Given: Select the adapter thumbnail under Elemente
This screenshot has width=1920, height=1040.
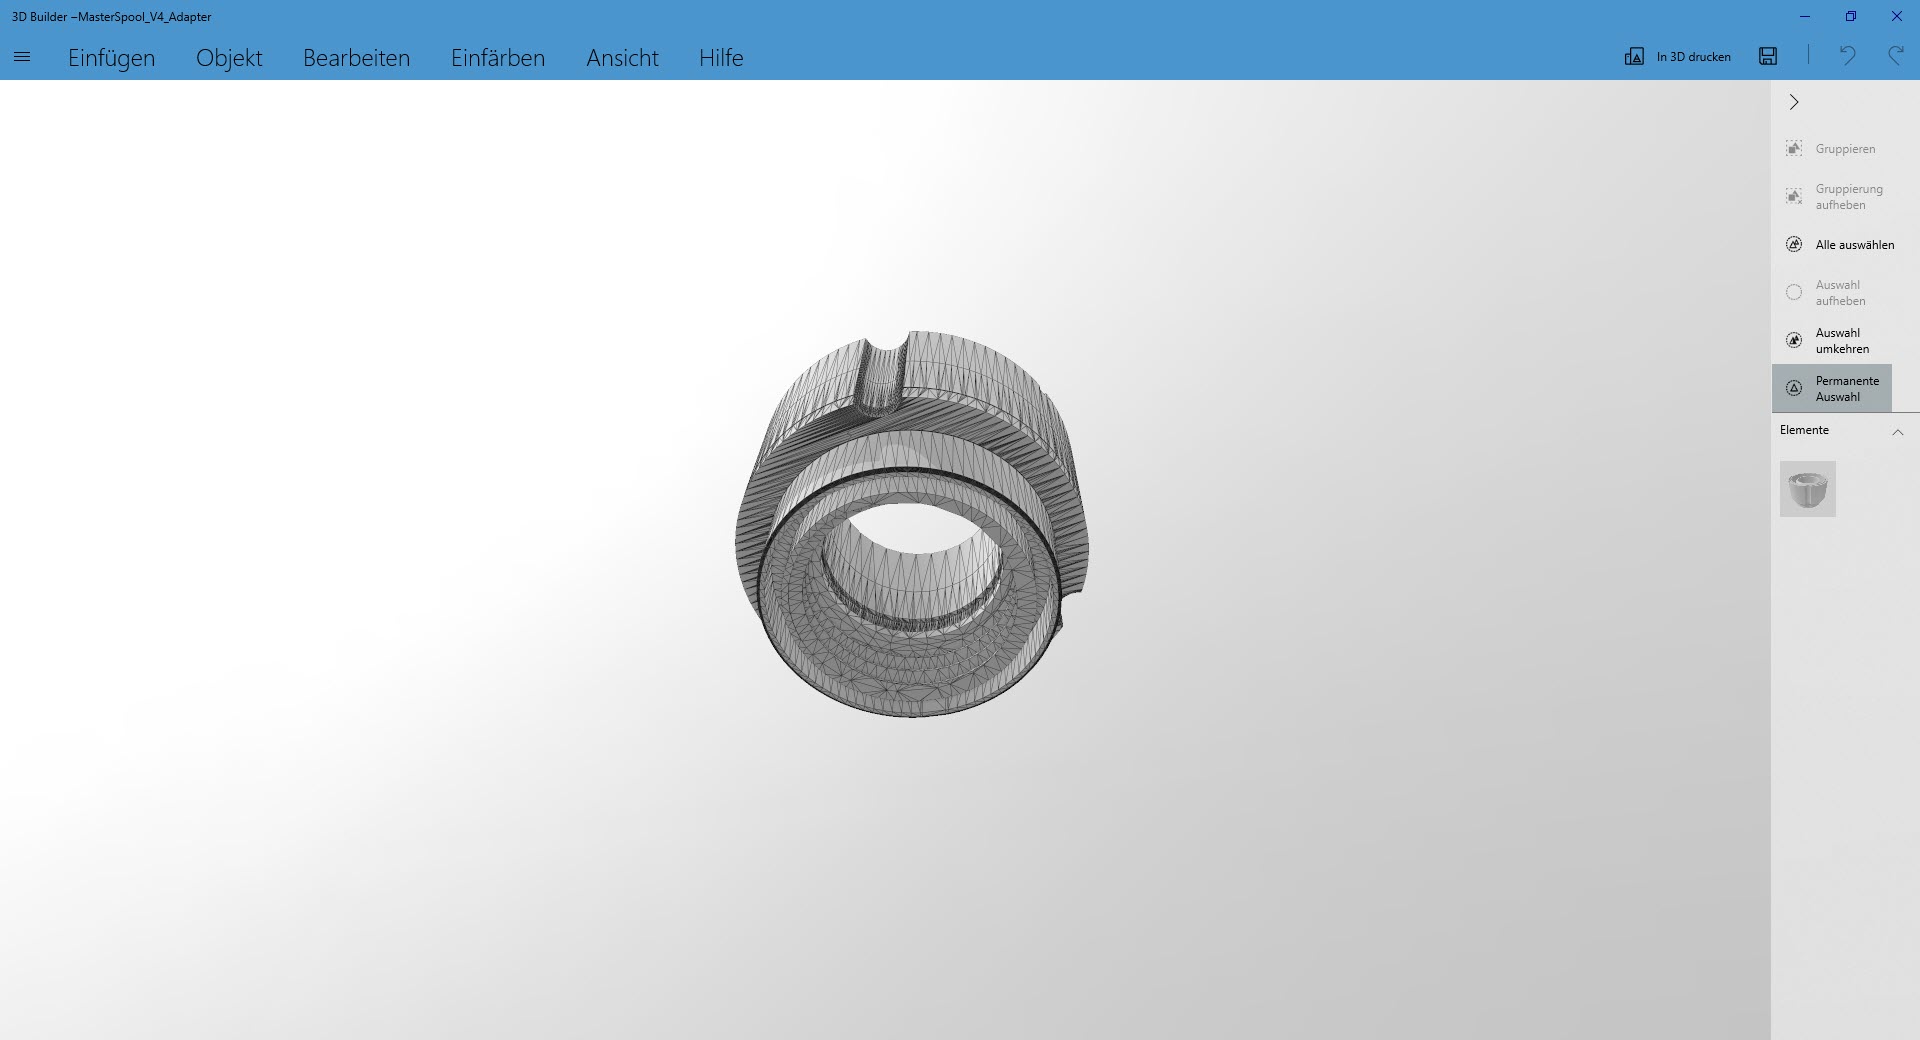Looking at the screenshot, I should (x=1808, y=489).
